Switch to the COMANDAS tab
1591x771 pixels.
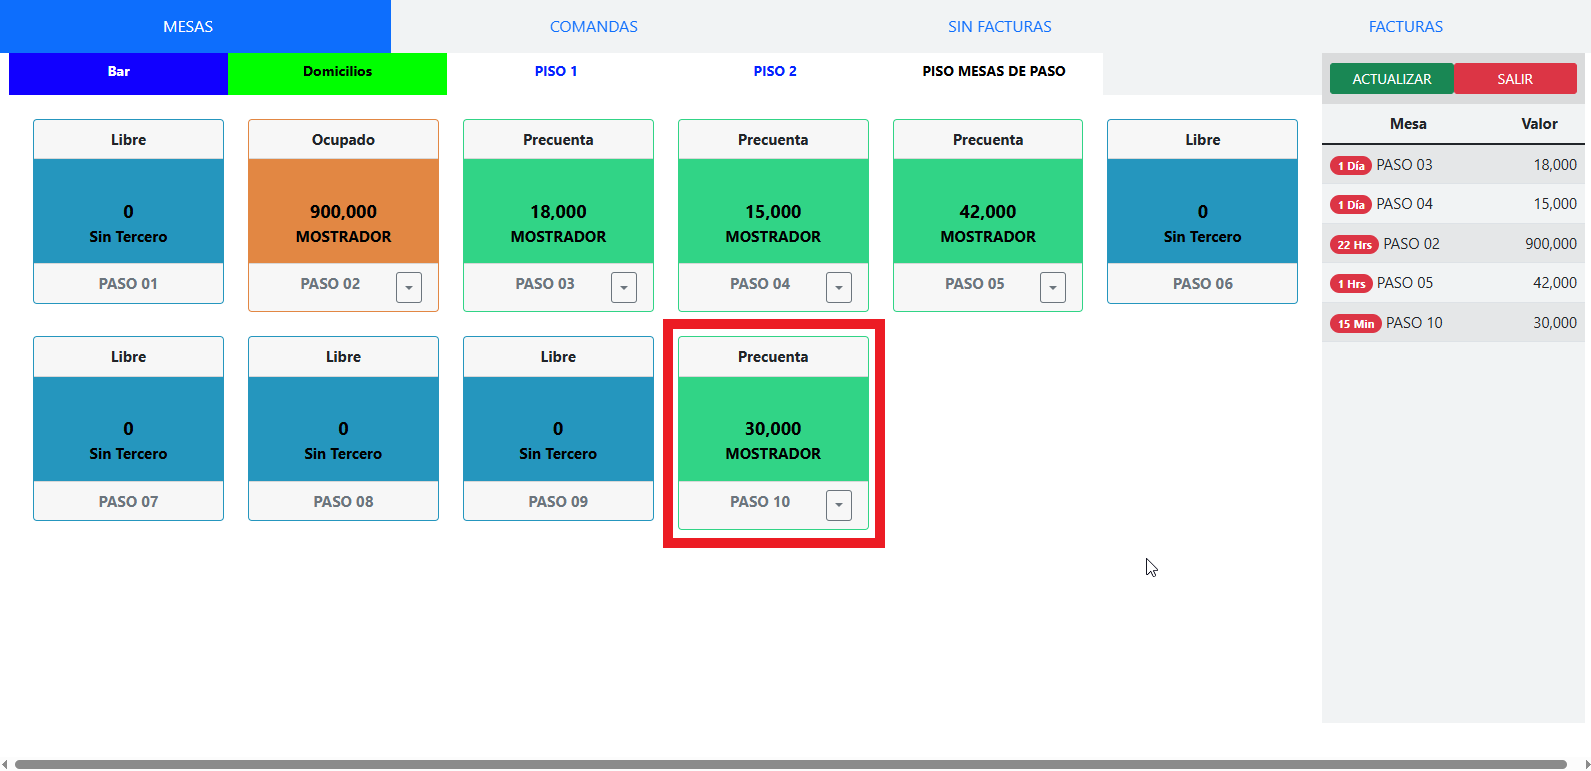[593, 27]
